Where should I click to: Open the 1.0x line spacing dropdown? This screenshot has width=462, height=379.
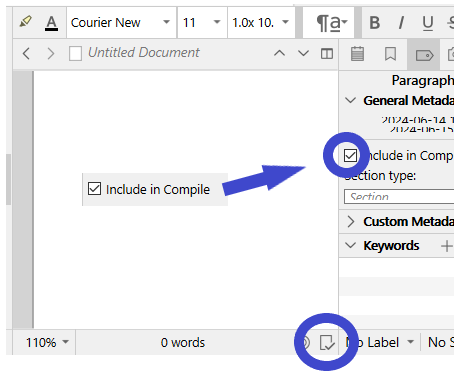point(261,22)
